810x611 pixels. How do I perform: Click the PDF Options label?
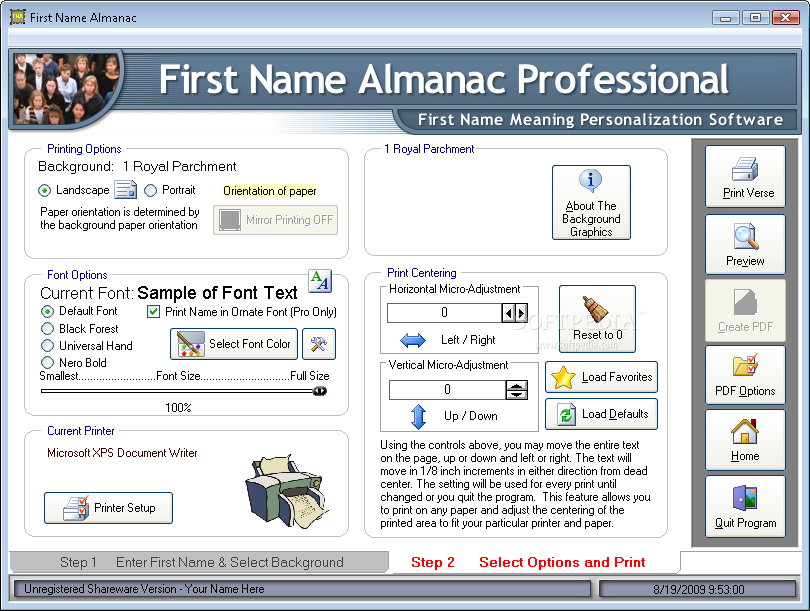tap(745, 391)
